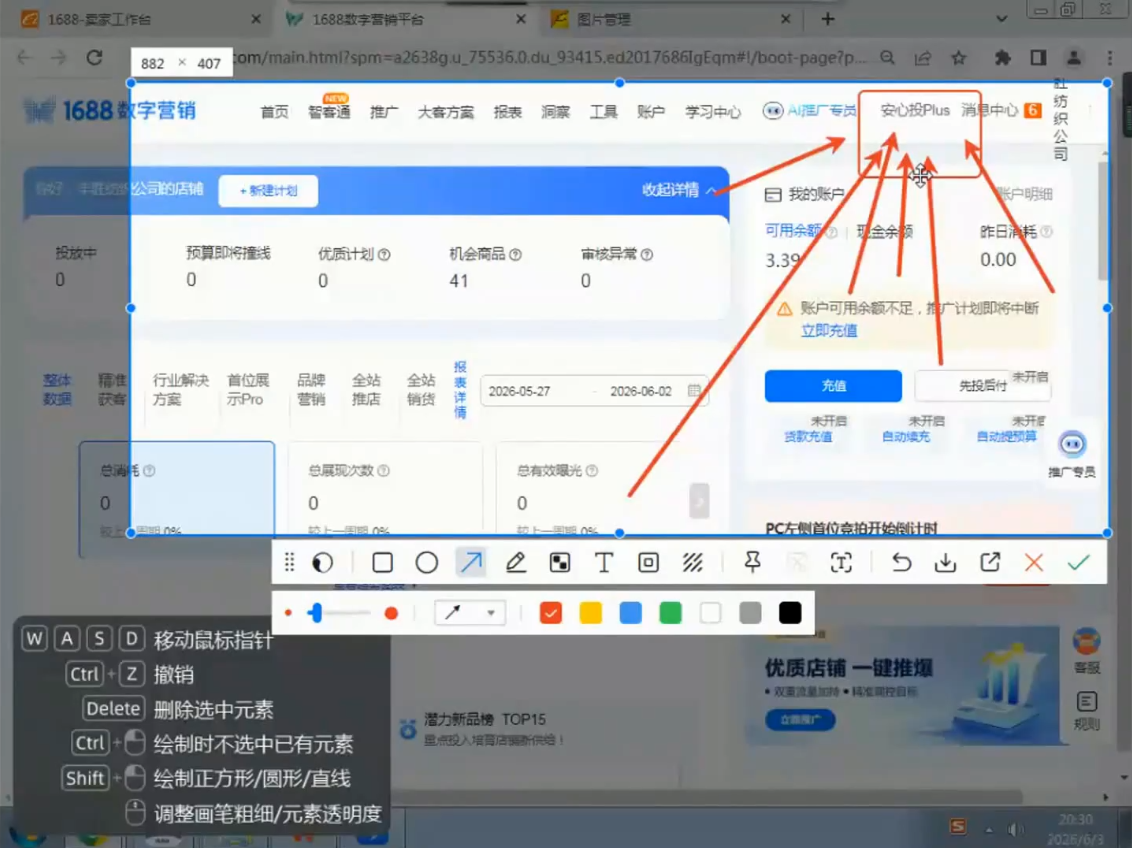The width and height of the screenshot is (1132, 848).
Task: Select the mosaic blur tool
Action: (560, 562)
